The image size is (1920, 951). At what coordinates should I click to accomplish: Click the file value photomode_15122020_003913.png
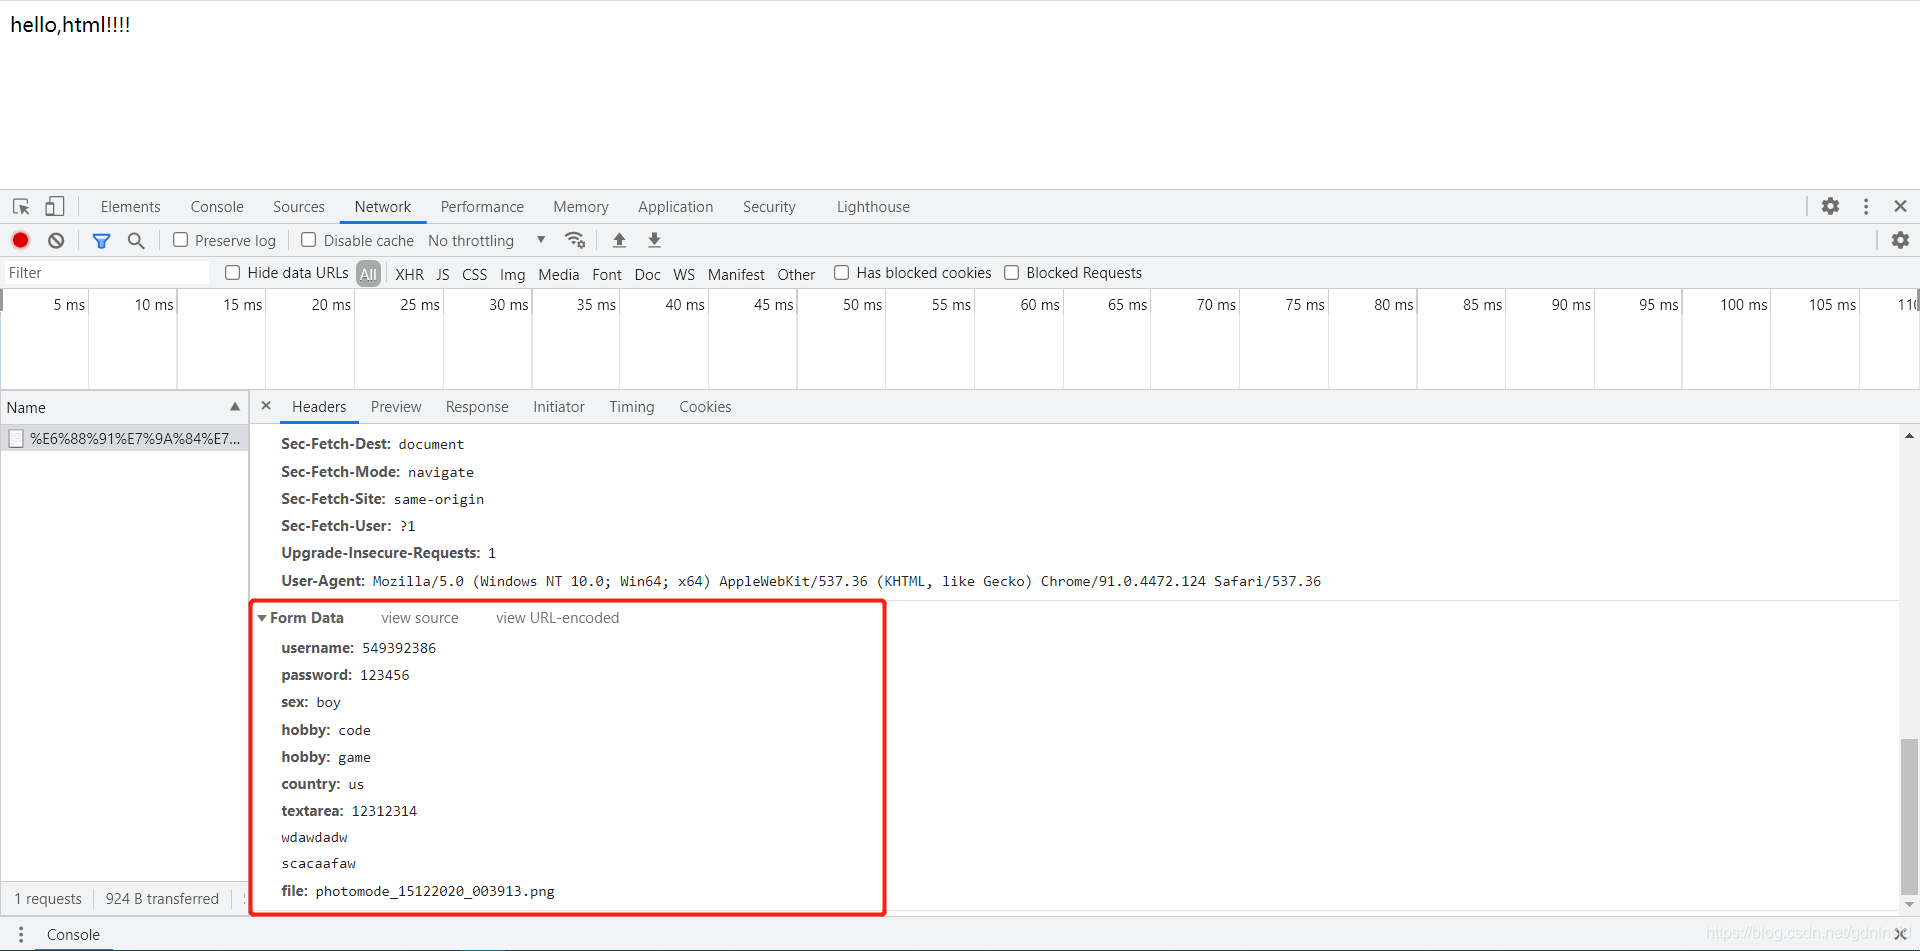(435, 891)
